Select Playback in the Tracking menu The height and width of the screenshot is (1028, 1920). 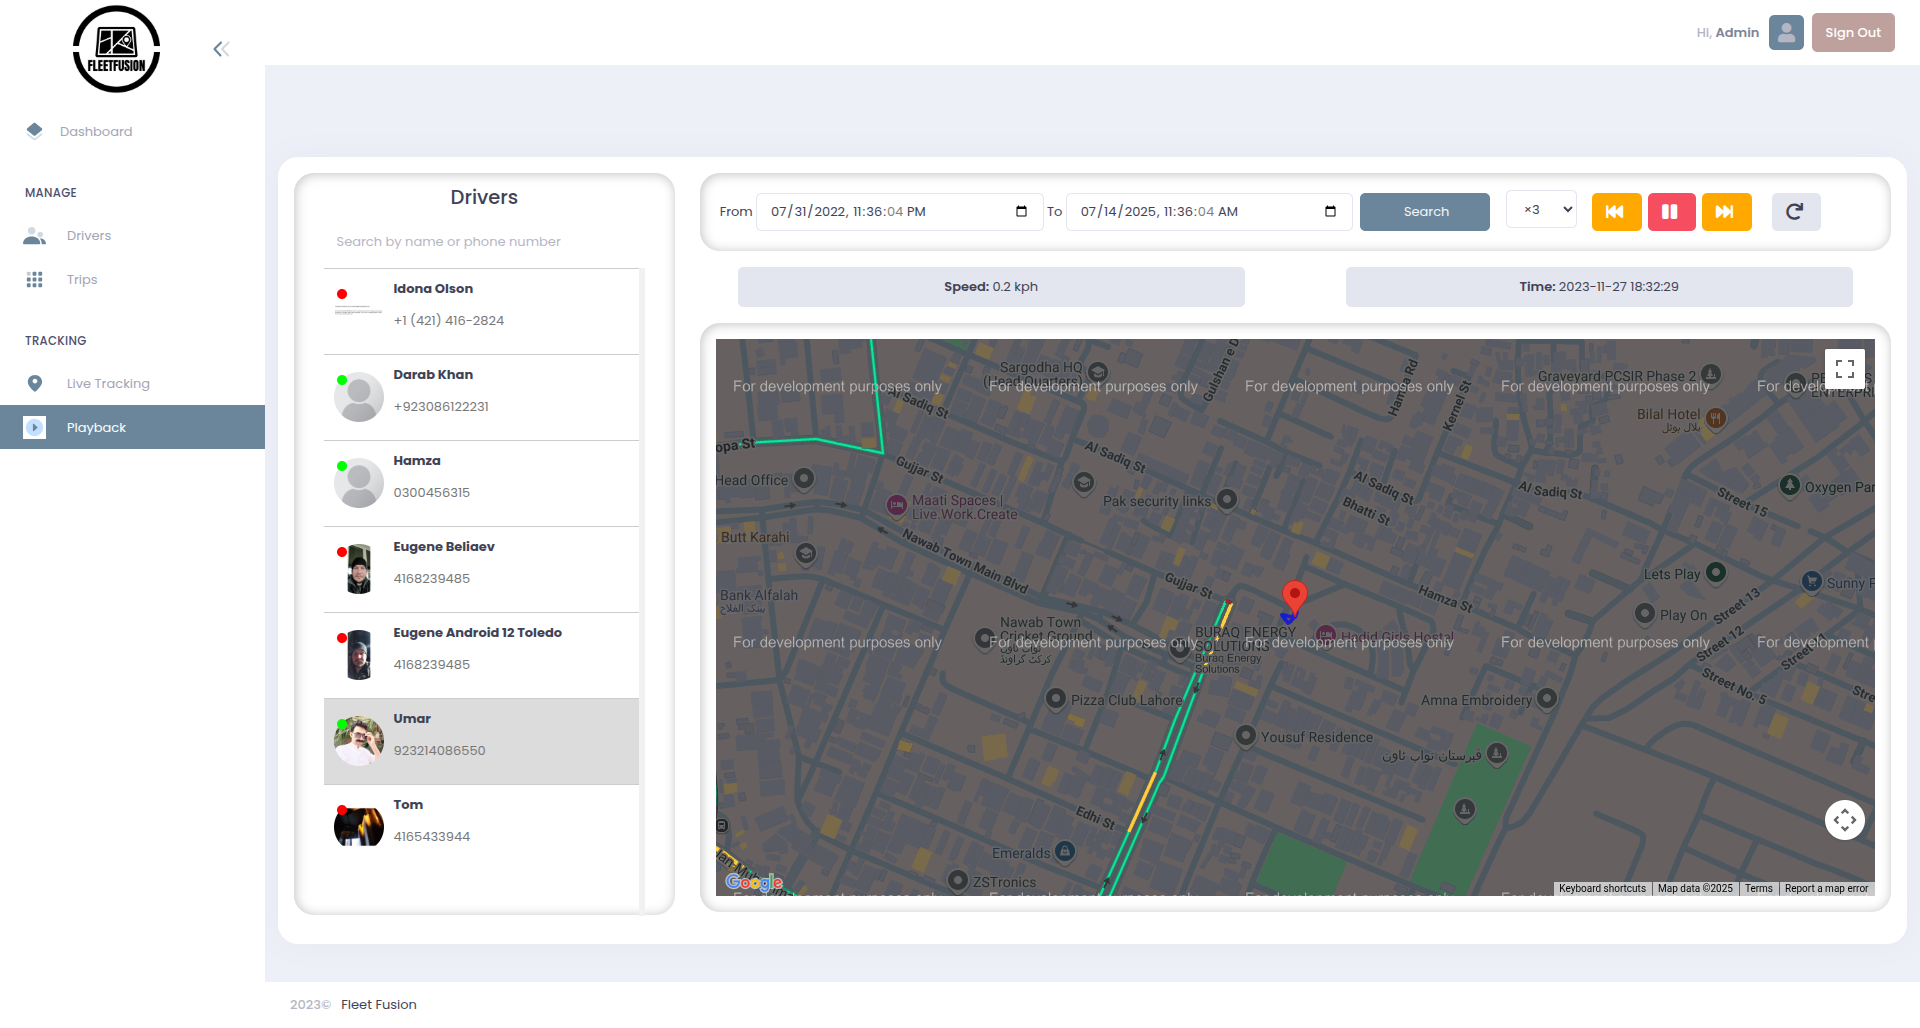[x=96, y=427]
